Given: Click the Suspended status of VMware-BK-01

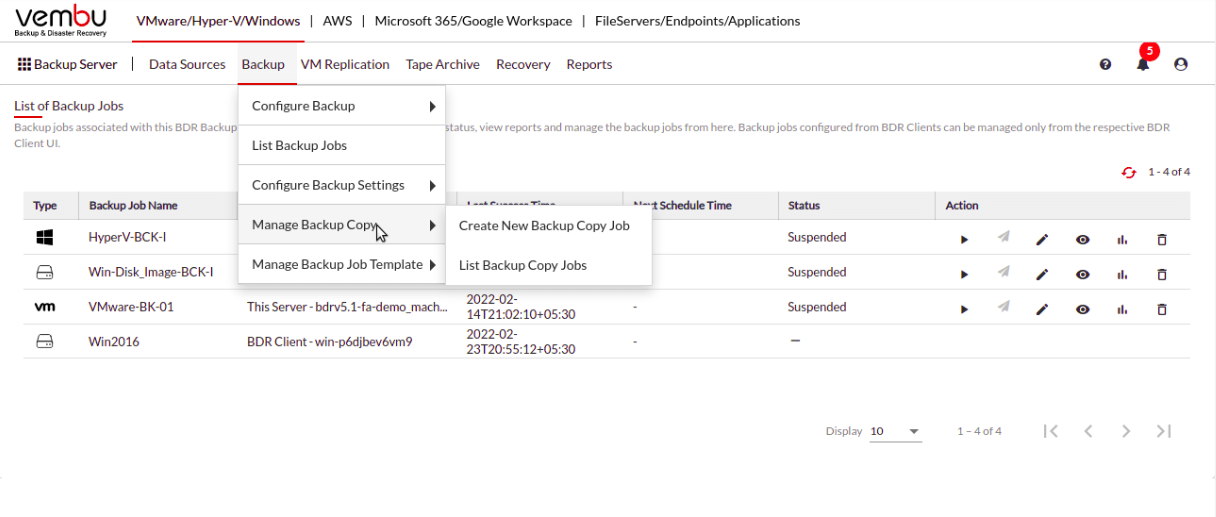Looking at the screenshot, I should (x=817, y=307).
